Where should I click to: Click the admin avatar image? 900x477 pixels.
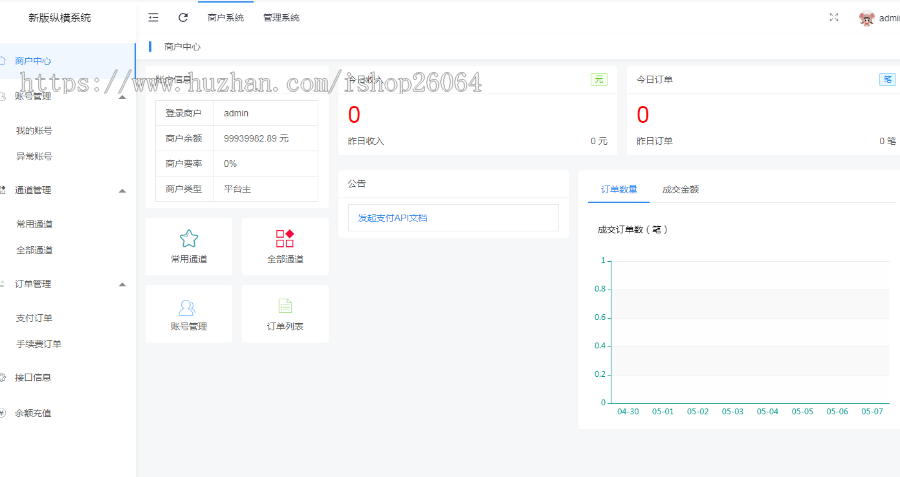click(867, 18)
